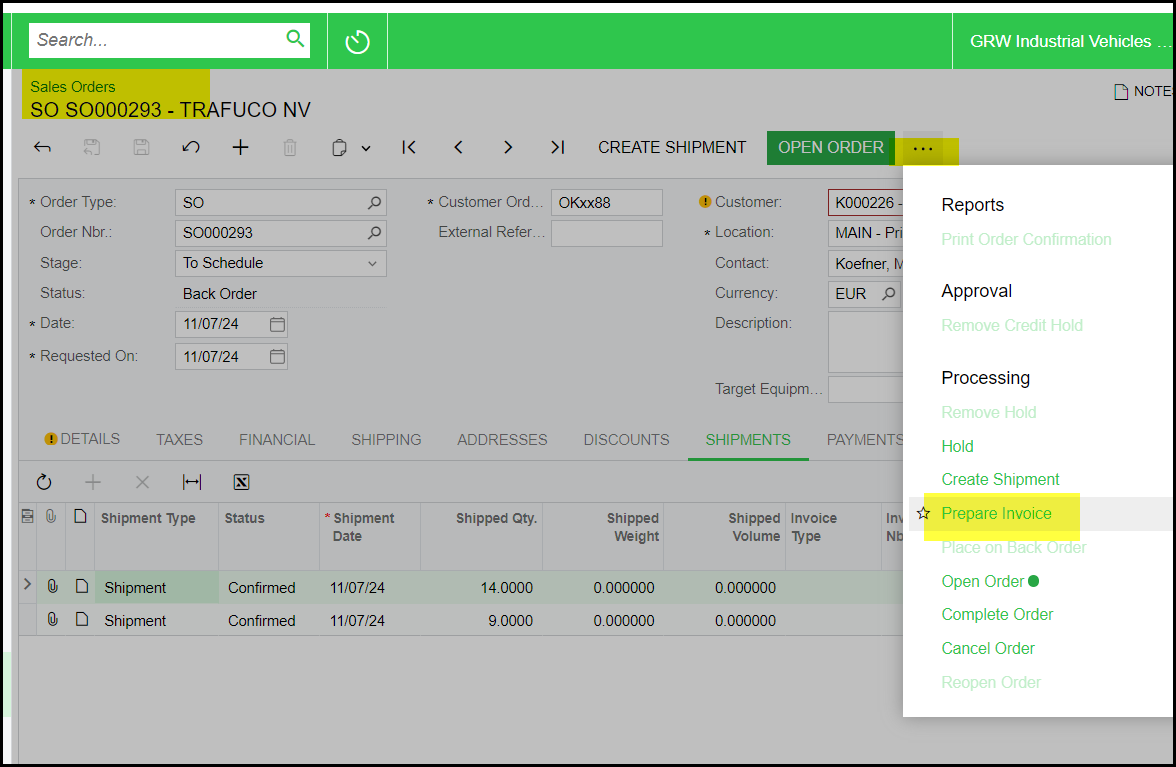
Task: Expand the Stage dropdown
Action: [372, 263]
